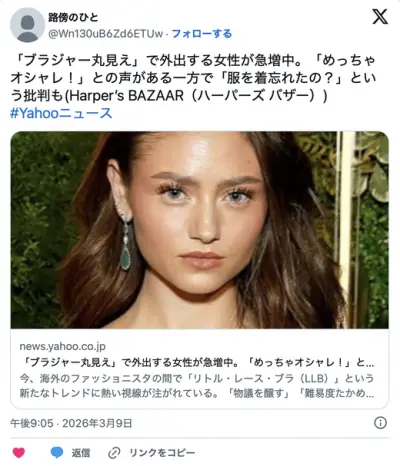Open the @Wn130uB6Zd6ETUw handle
The height and width of the screenshot is (466, 400).
[106, 34]
